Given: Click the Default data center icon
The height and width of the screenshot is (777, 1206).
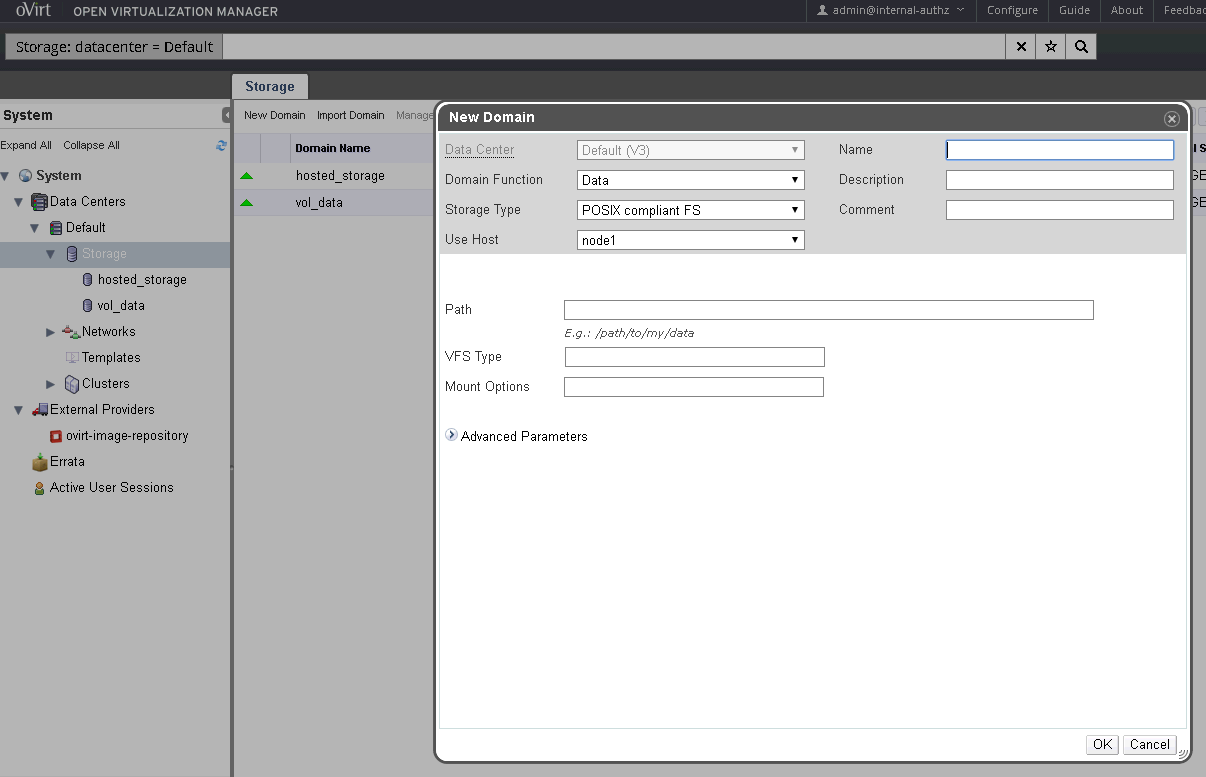Looking at the screenshot, I should [56, 228].
